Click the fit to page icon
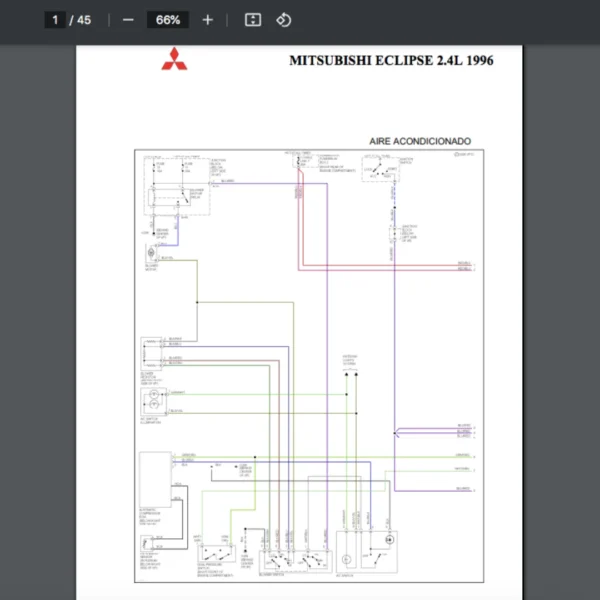 pos(253,20)
